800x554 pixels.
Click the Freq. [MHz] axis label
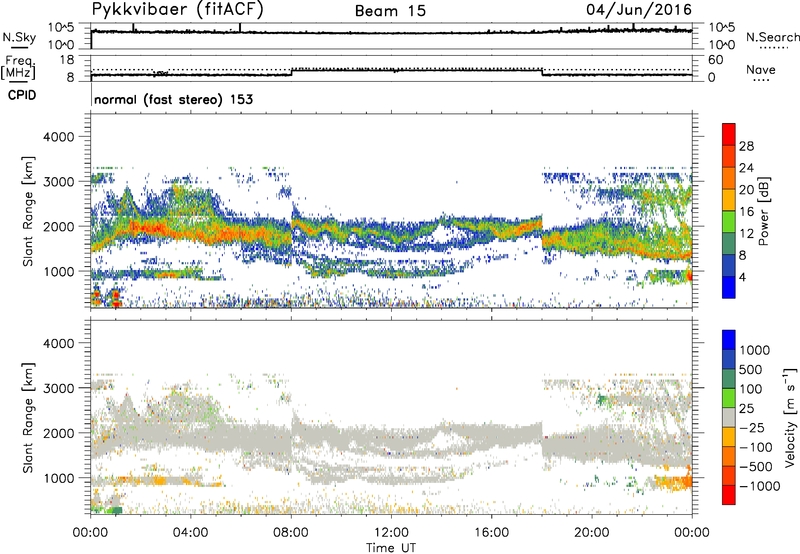pyautogui.click(x=18, y=68)
